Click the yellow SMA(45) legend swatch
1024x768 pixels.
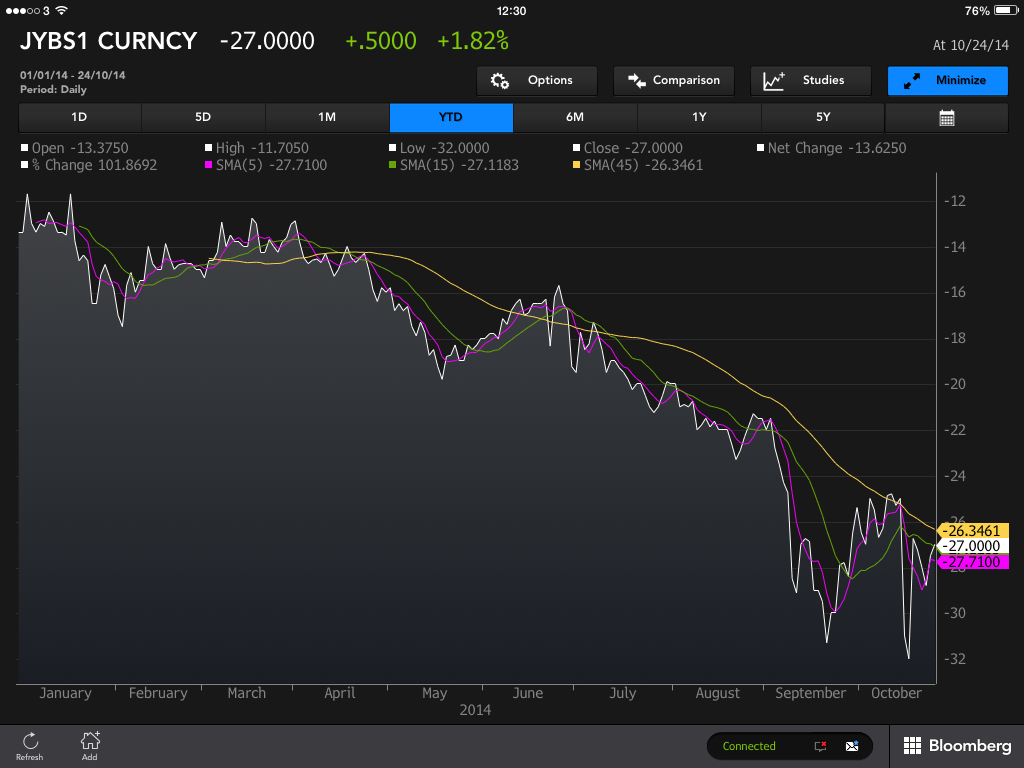577,165
